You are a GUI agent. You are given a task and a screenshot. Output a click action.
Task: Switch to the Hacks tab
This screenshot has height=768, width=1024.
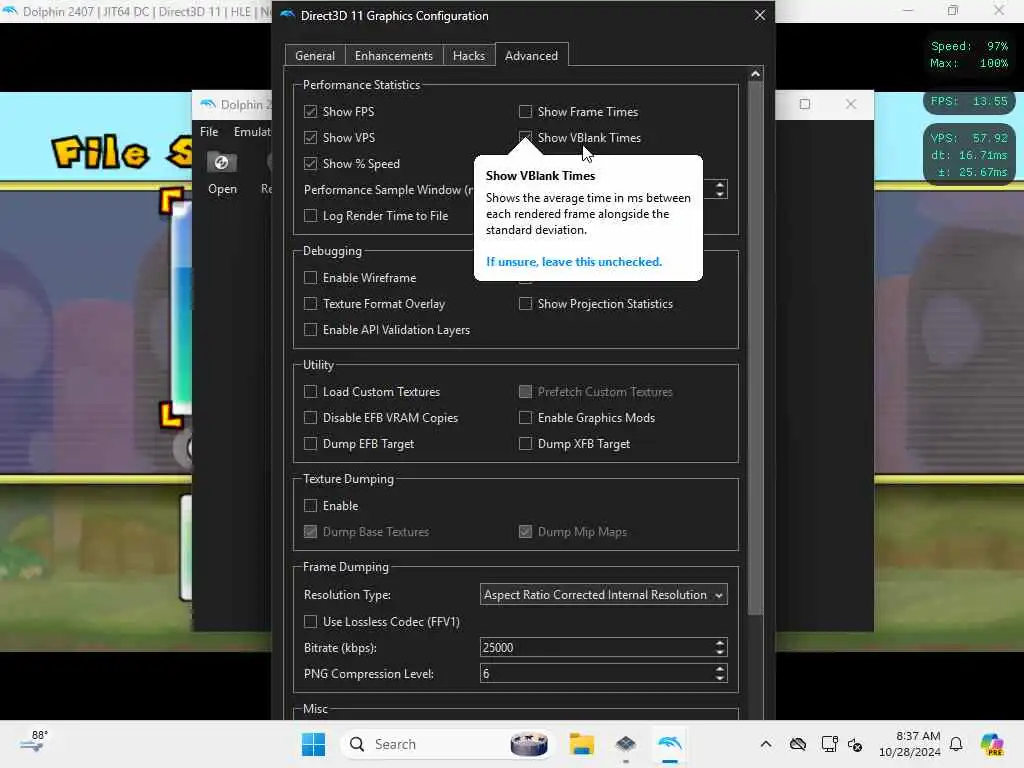469,56
